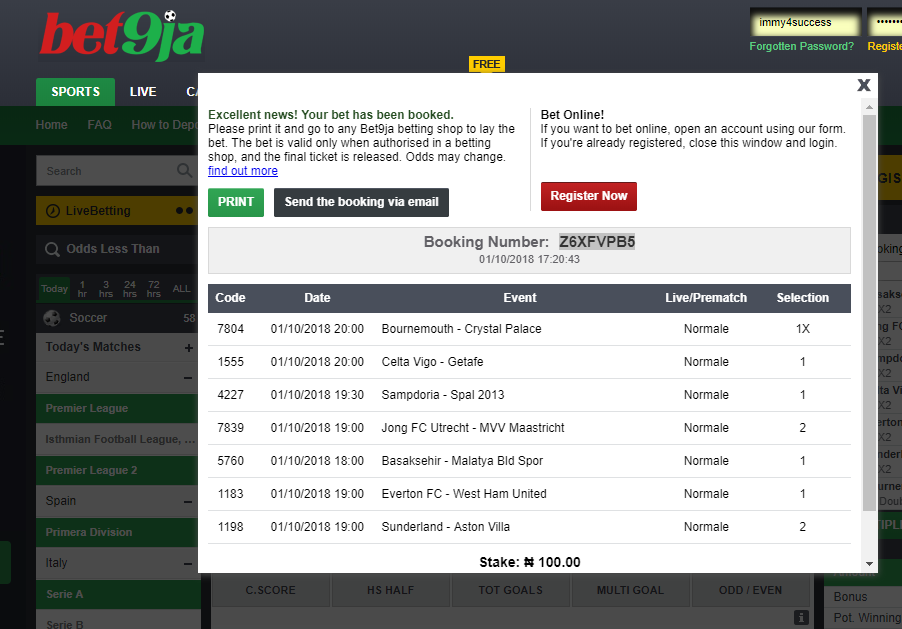Click Basaksehir - Malatya Bld Spor event
The width and height of the screenshot is (902, 629).
tap(463, 461)
